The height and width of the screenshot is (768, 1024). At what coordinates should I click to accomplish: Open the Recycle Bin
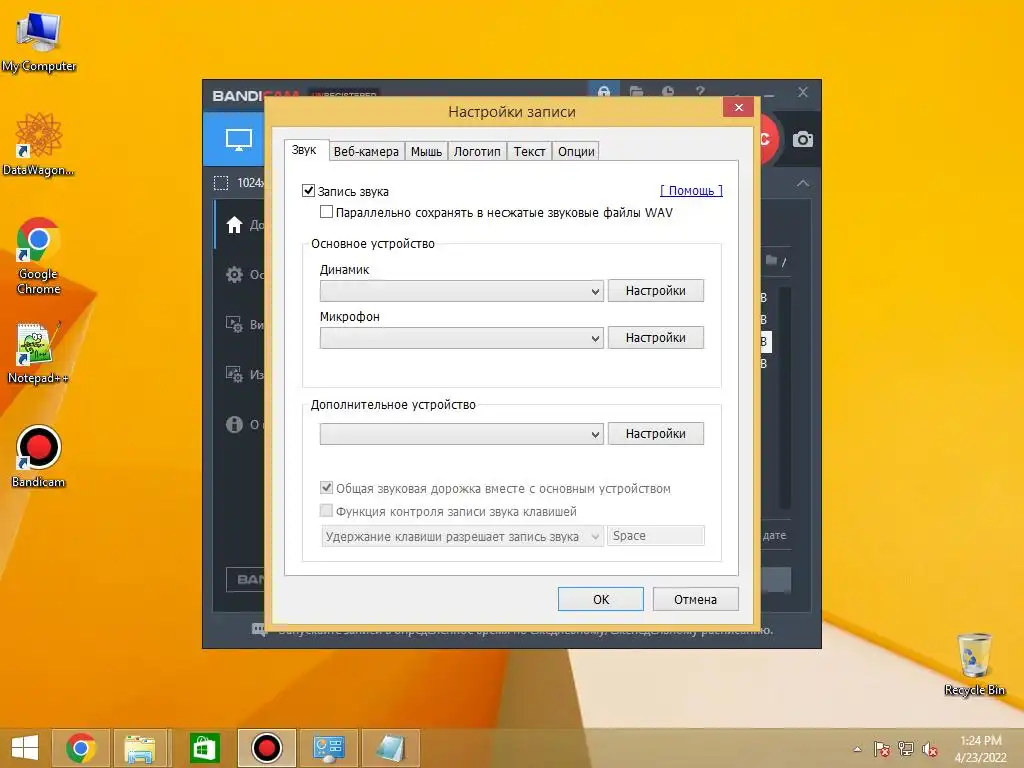pos(974,664)
